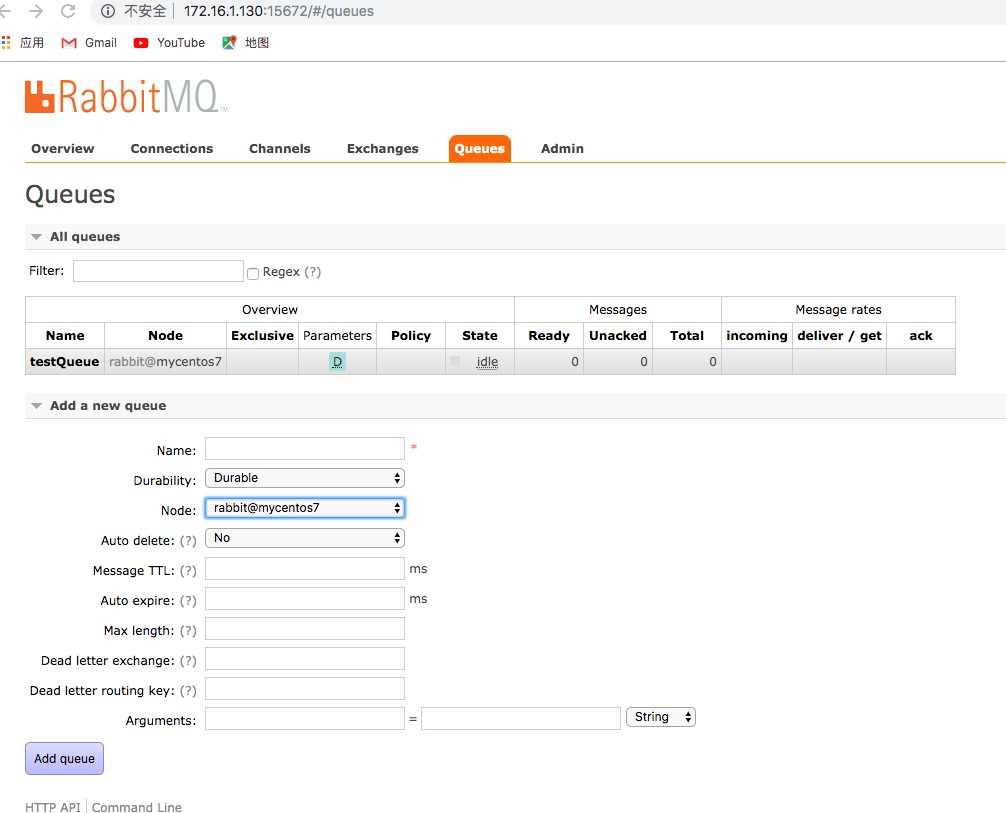Open the Node dropdown rabbit@mycentos7
Image resolution: width=1006 pixels, height=813 pixels.
pyautogui.click(x=305, y=508)
